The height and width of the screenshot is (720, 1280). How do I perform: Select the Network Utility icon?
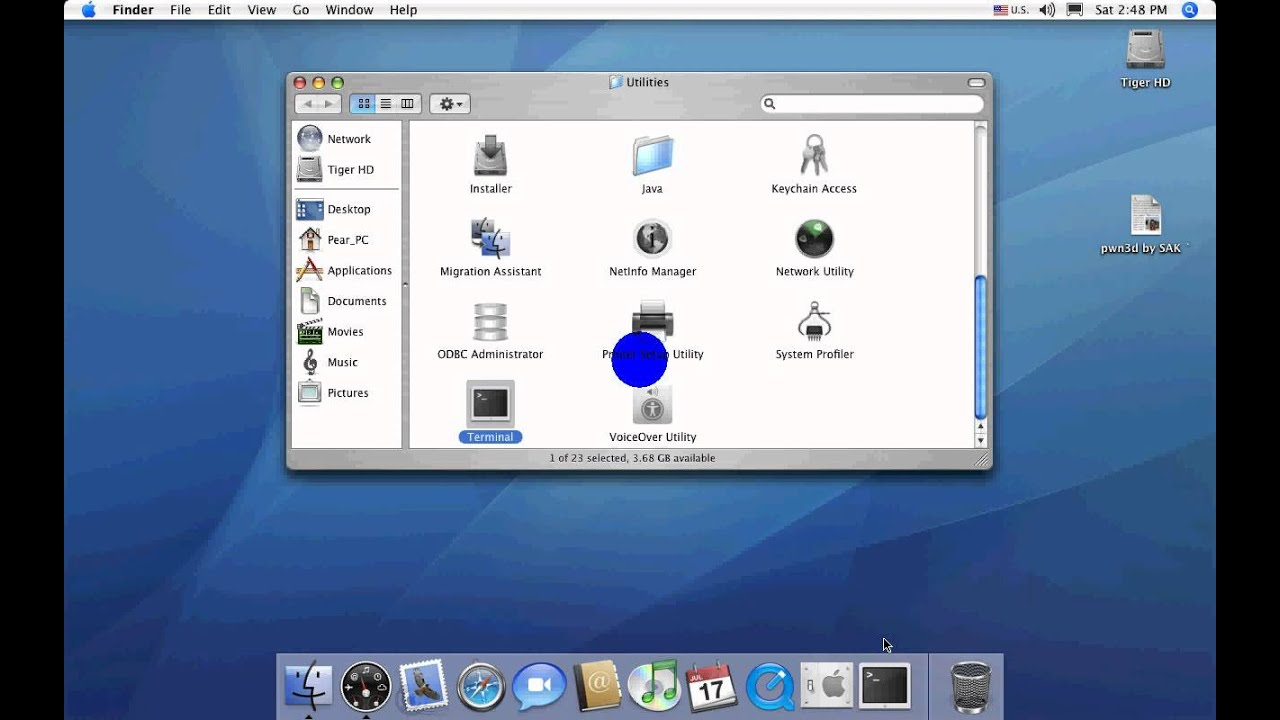tap(814, 239)
